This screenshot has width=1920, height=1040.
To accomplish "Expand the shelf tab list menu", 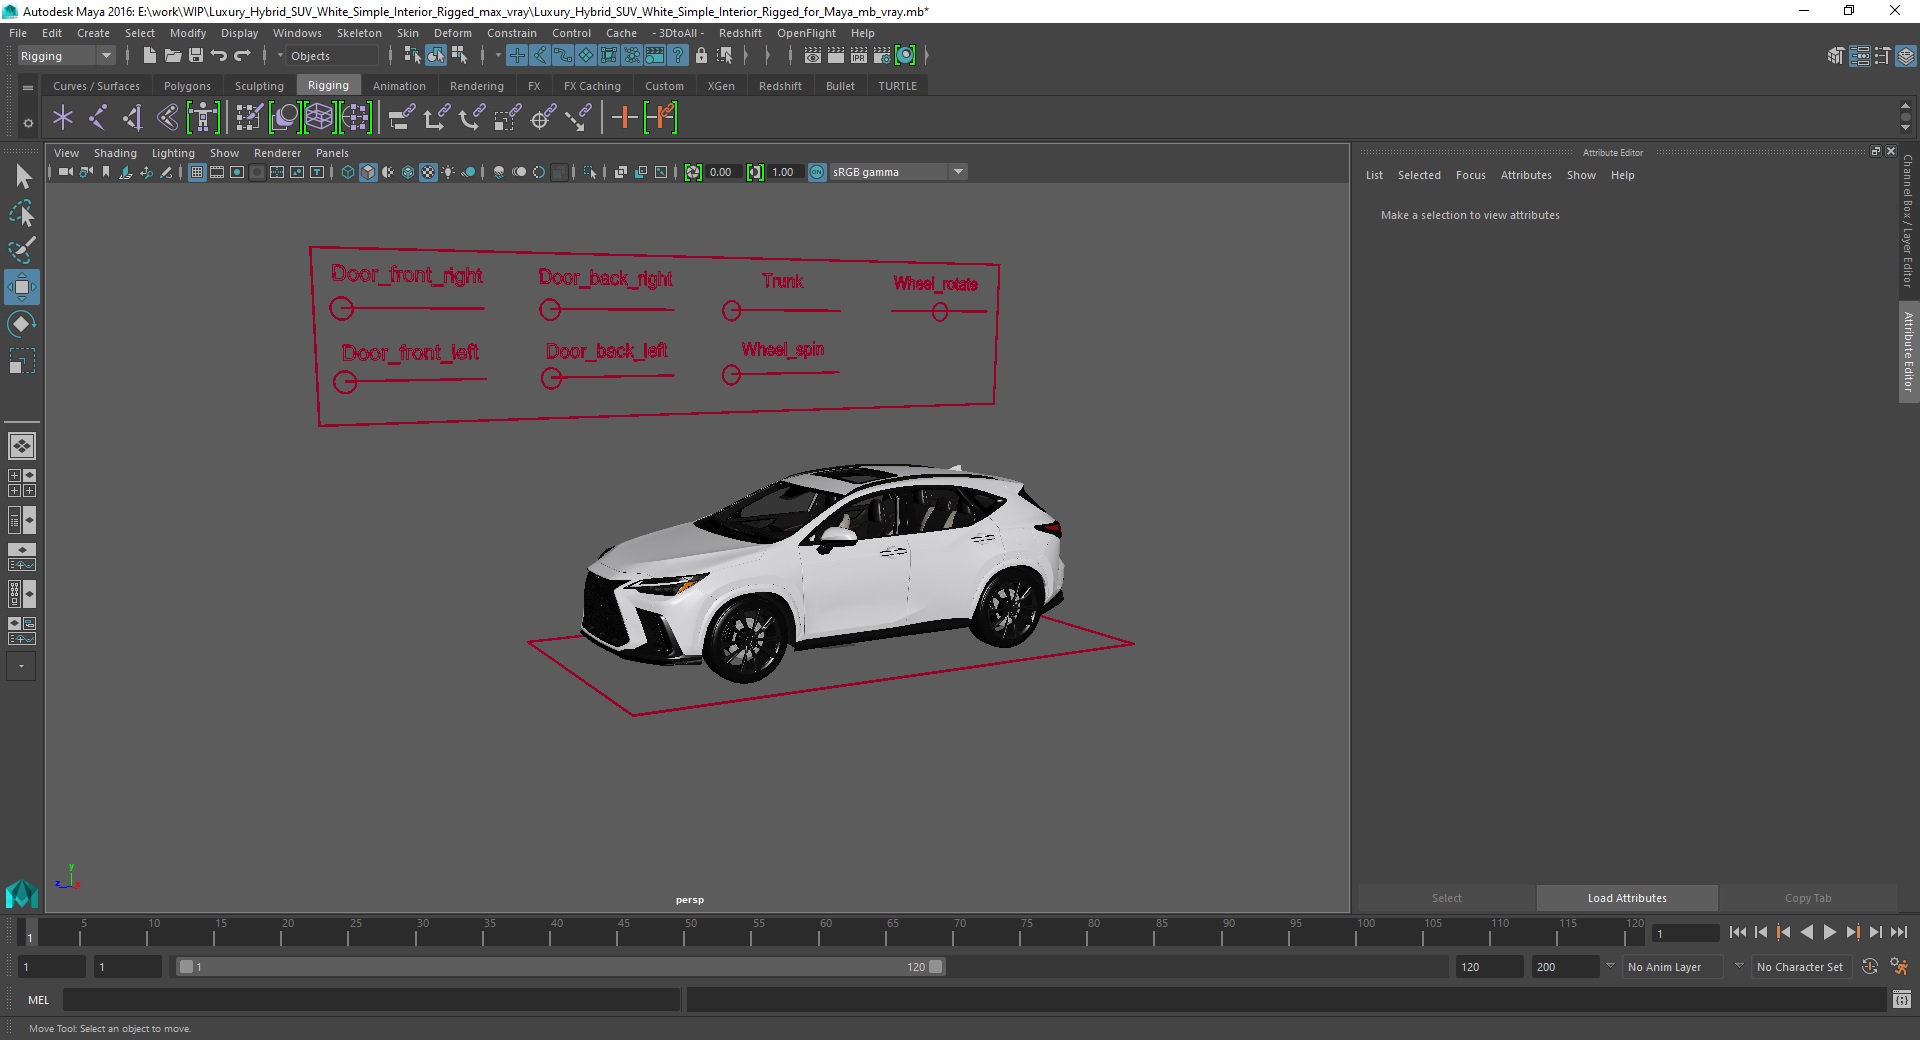I will click(28, 87).
